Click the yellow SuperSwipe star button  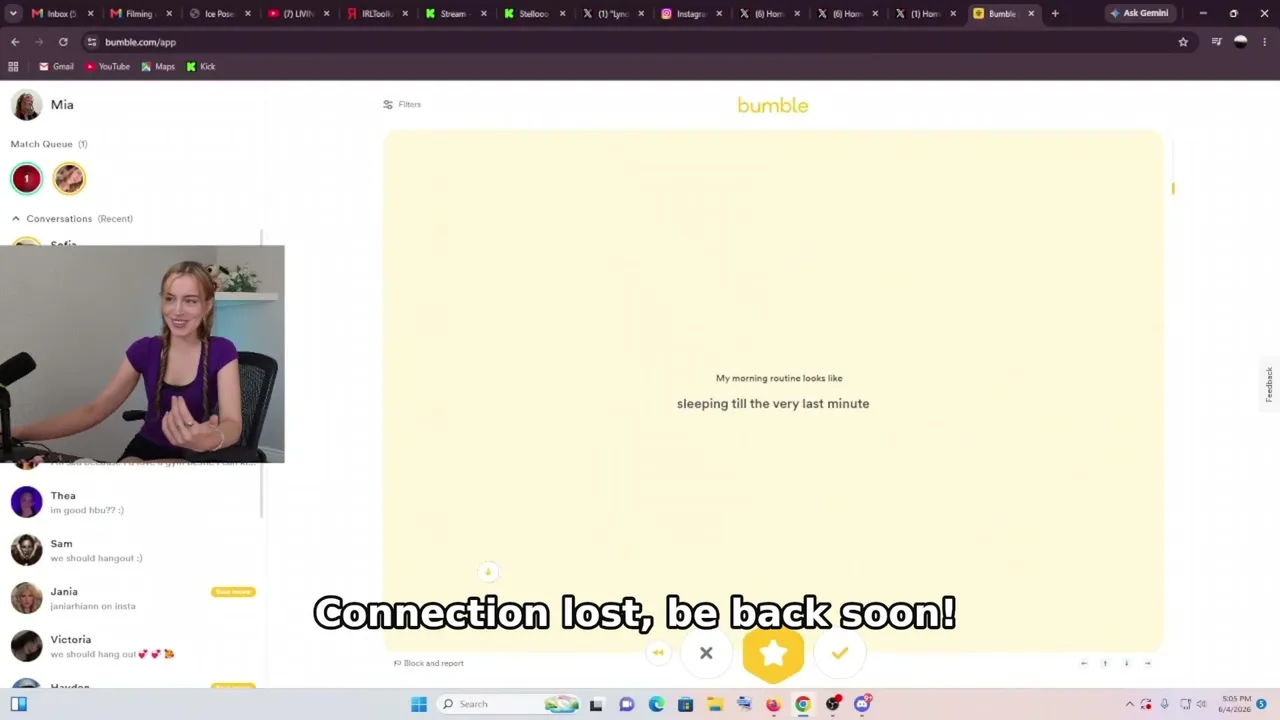click(773, 654)
